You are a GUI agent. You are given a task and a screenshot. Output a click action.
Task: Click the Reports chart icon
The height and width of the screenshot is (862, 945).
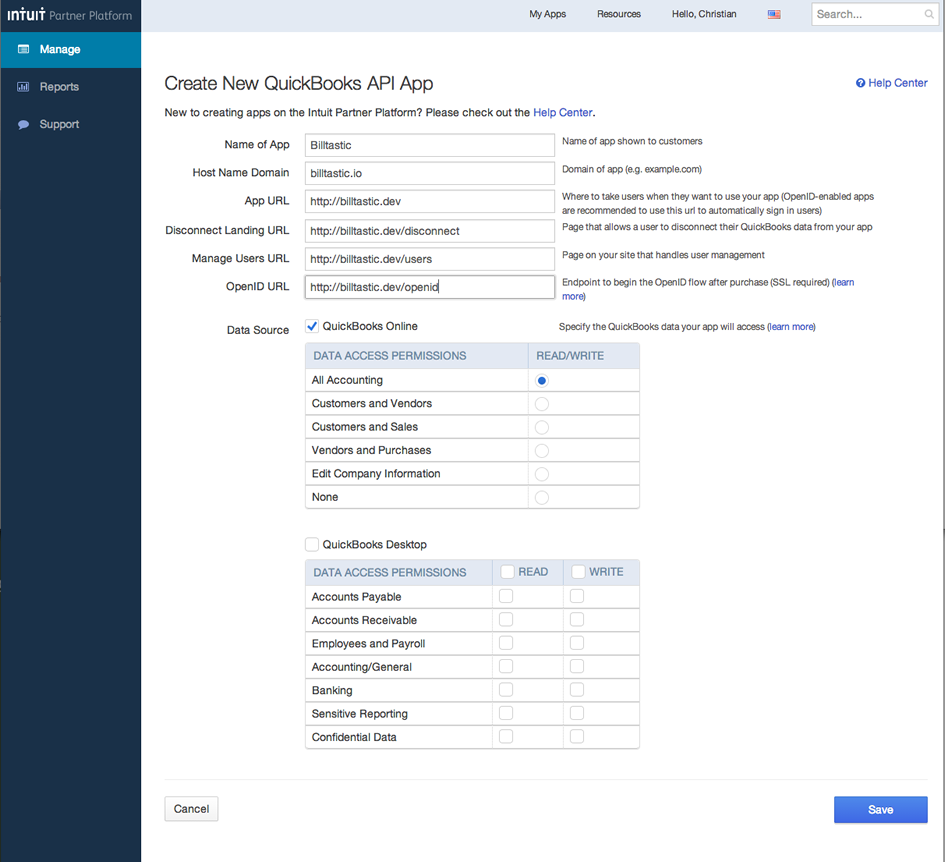point(24,87)
